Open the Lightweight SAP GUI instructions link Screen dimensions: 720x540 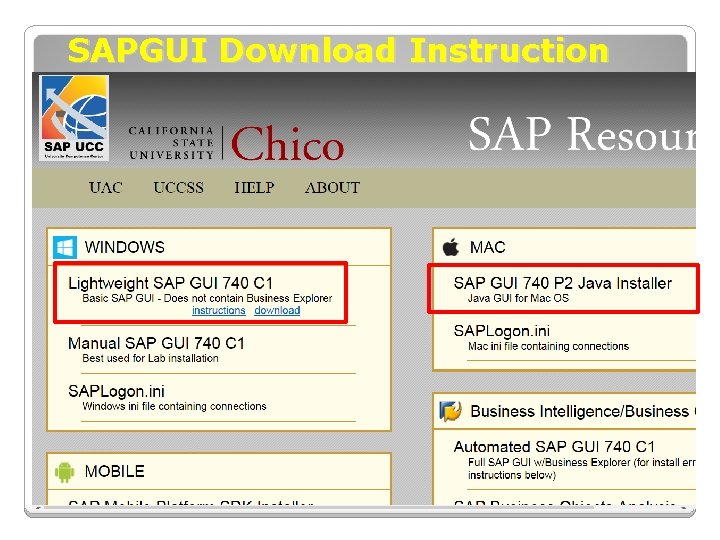click(x=219, y=310)
